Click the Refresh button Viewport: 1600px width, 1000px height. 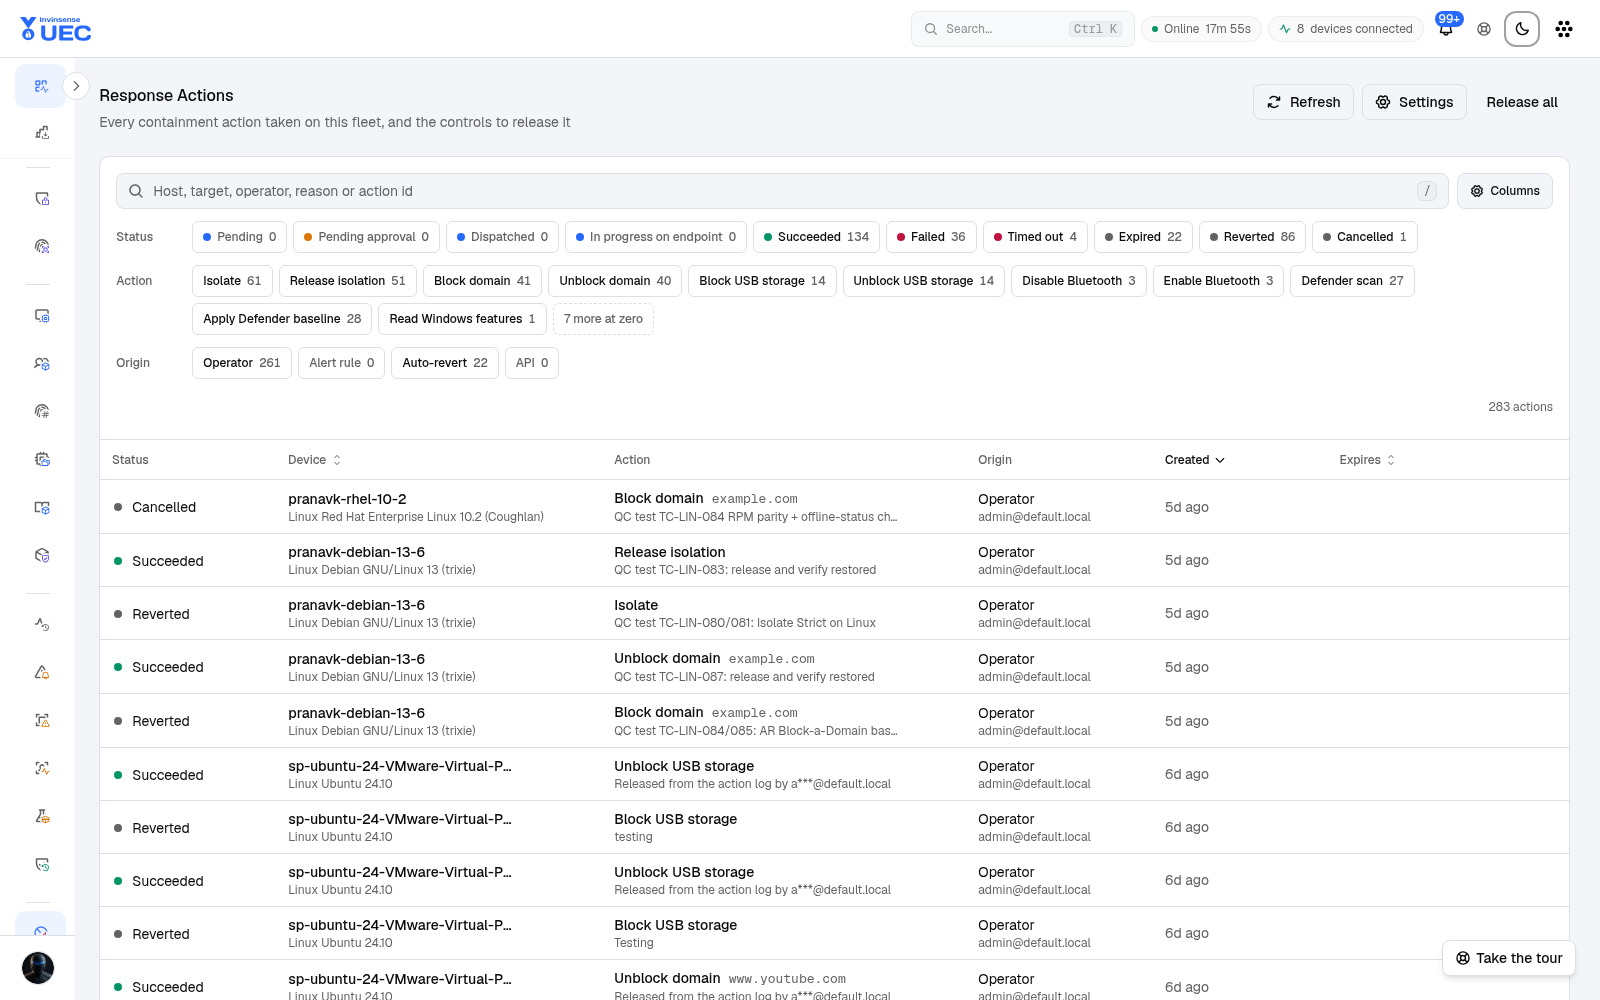point(1304,102)
